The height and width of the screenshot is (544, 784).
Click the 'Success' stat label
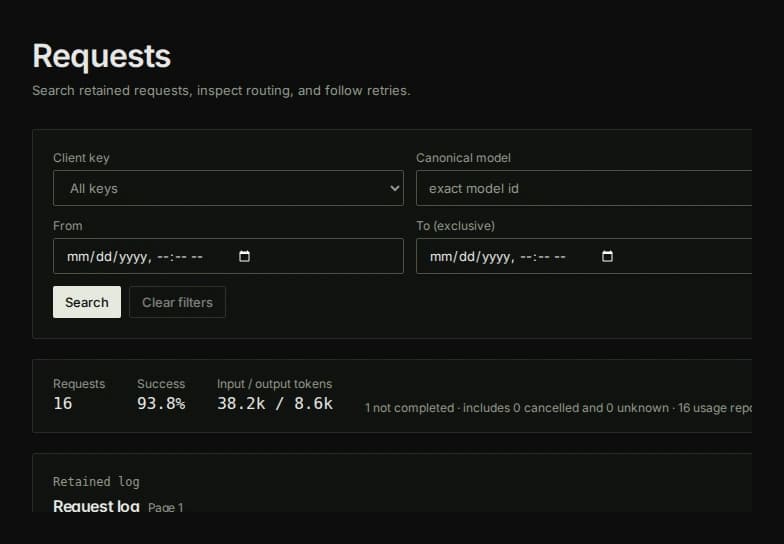(x=161, y=384)
